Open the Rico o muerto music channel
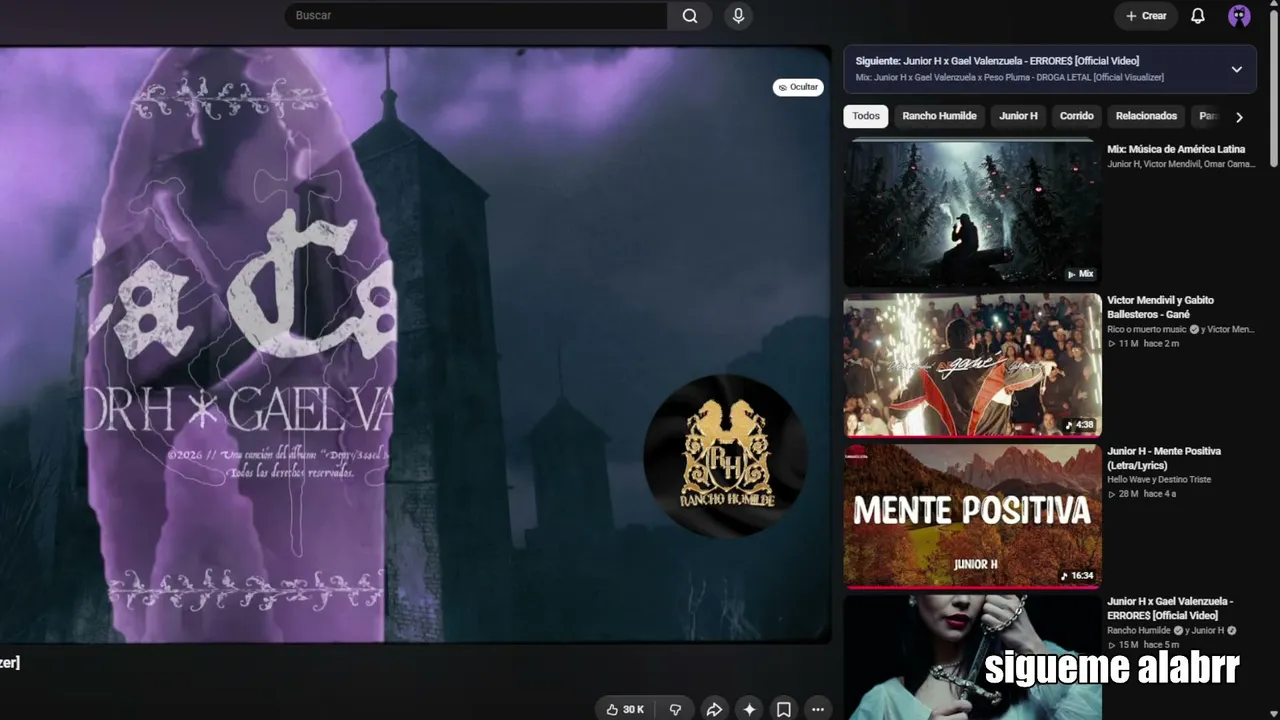 click(1147, 329)
